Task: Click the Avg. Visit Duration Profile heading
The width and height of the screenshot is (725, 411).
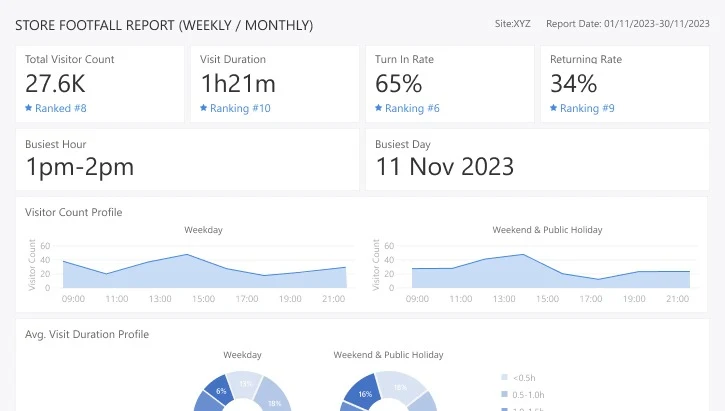Action: coord(87,334)
